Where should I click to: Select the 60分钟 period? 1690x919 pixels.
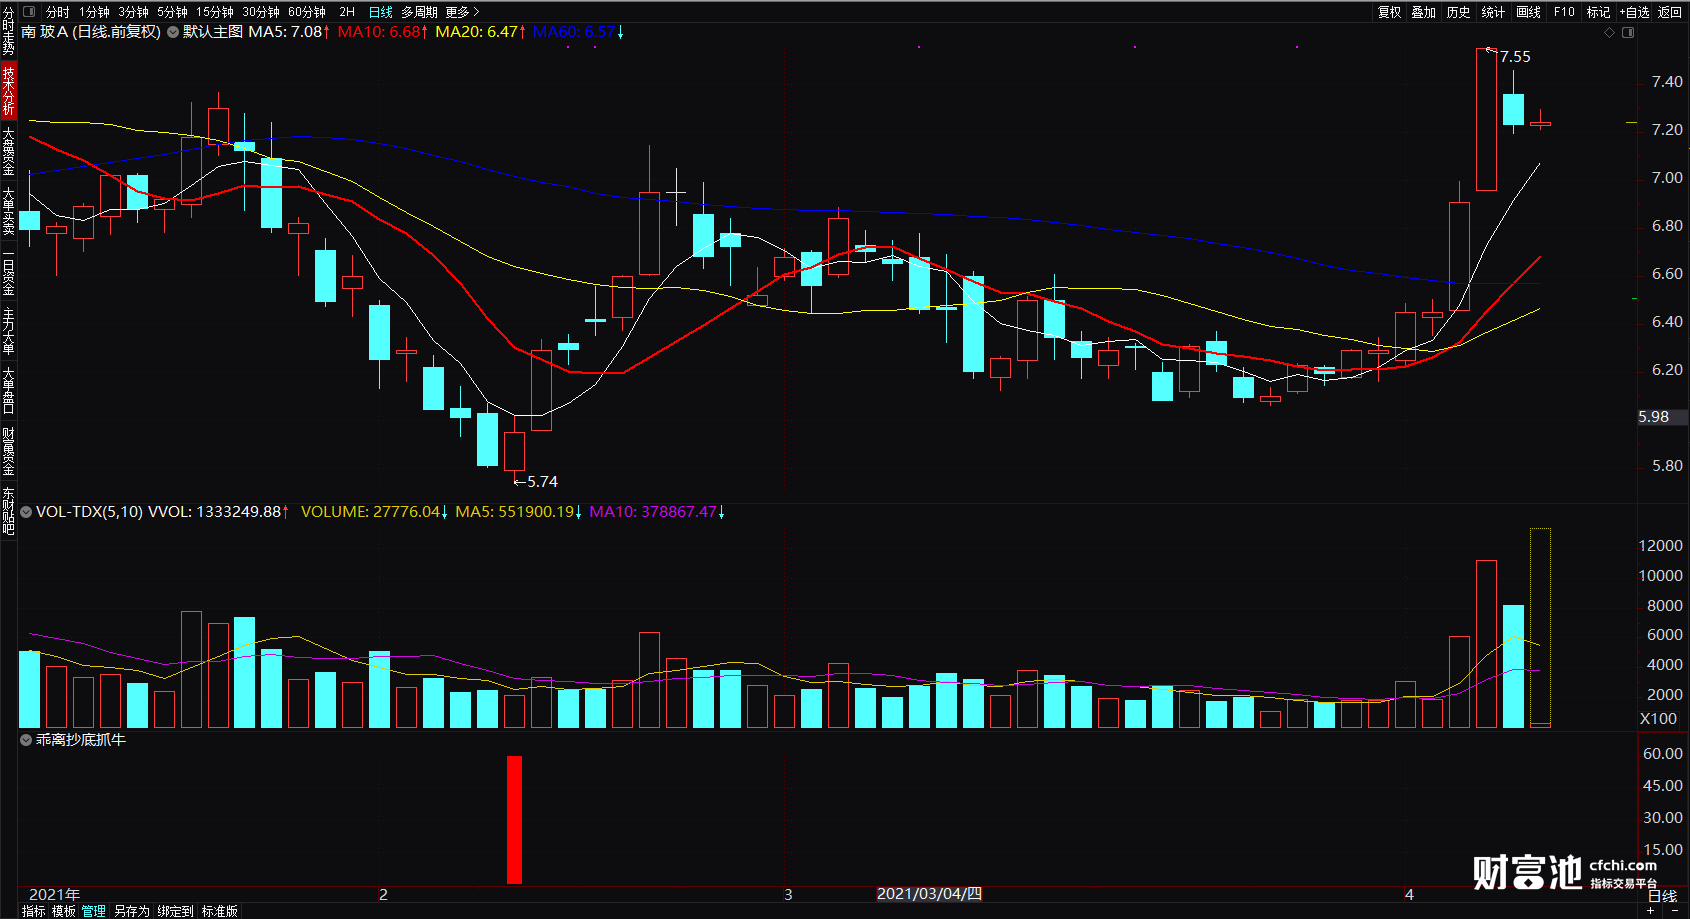(x=307, y=12)
